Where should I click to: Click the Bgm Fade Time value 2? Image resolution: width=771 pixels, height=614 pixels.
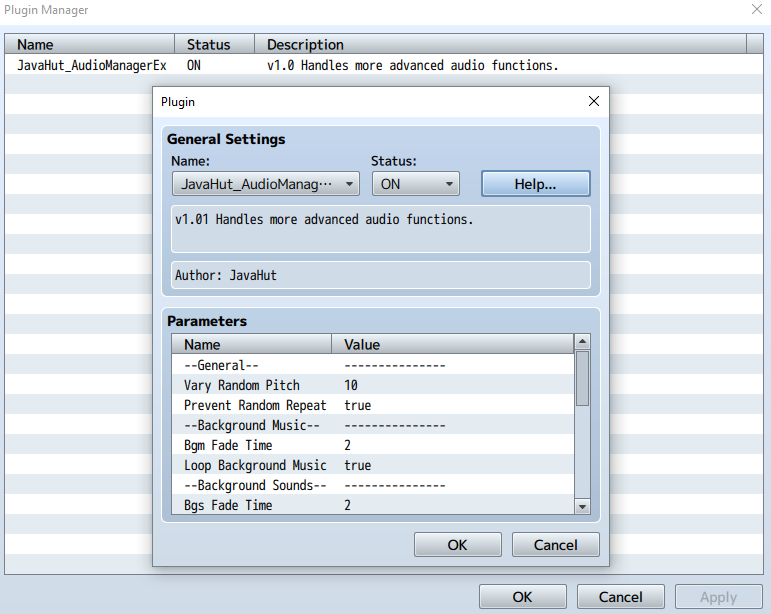click(347, 445)
